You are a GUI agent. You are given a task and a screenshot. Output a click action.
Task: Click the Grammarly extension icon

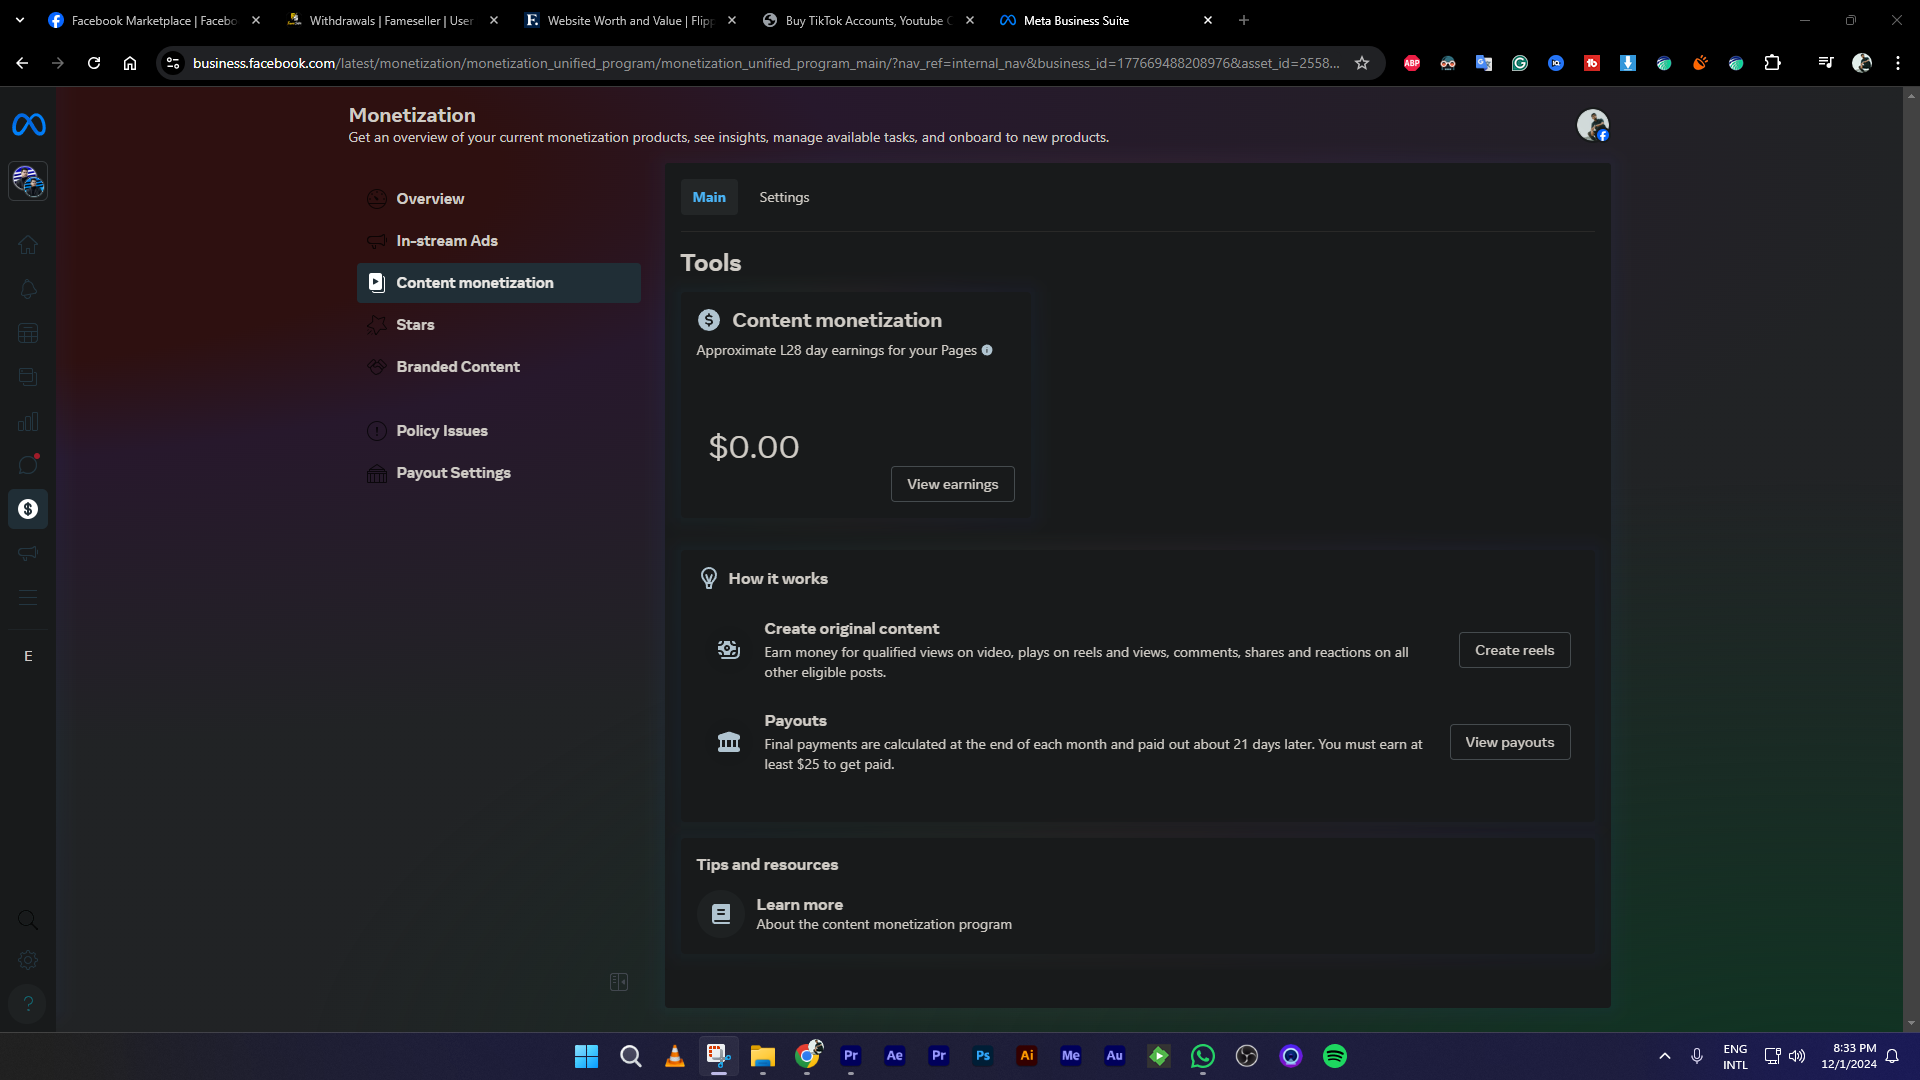1520,63
